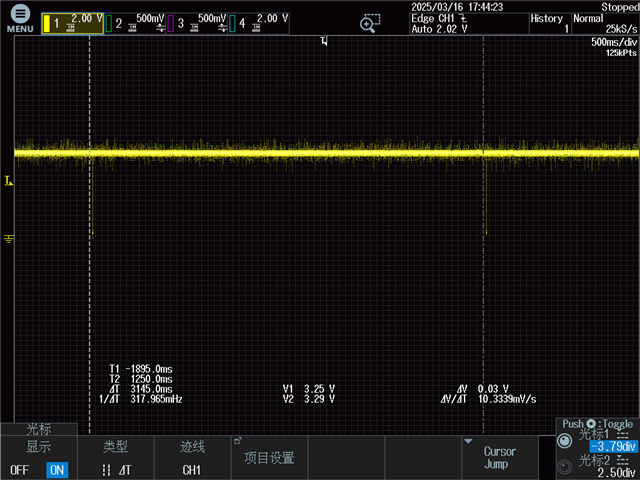Select 光标2 cursor knob
Image resolution: width=640 pixels, height=480 pixels.
point(564,467)
